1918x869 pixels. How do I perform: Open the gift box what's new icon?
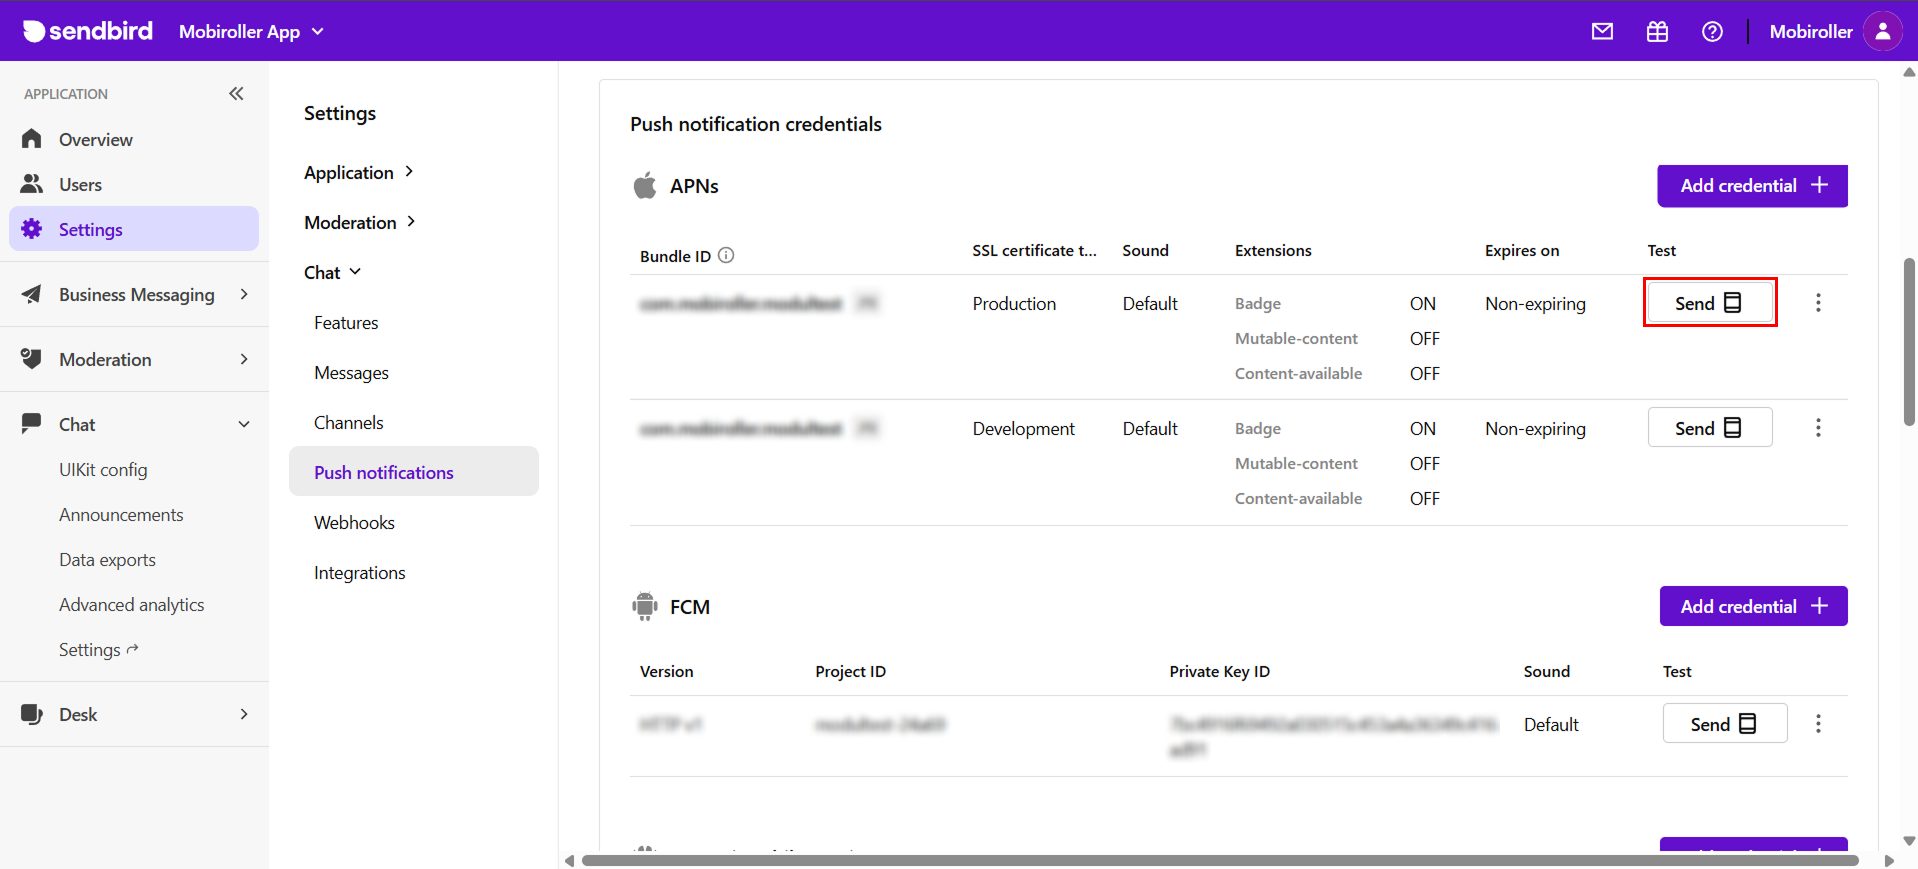click(x=1657, y=31)
